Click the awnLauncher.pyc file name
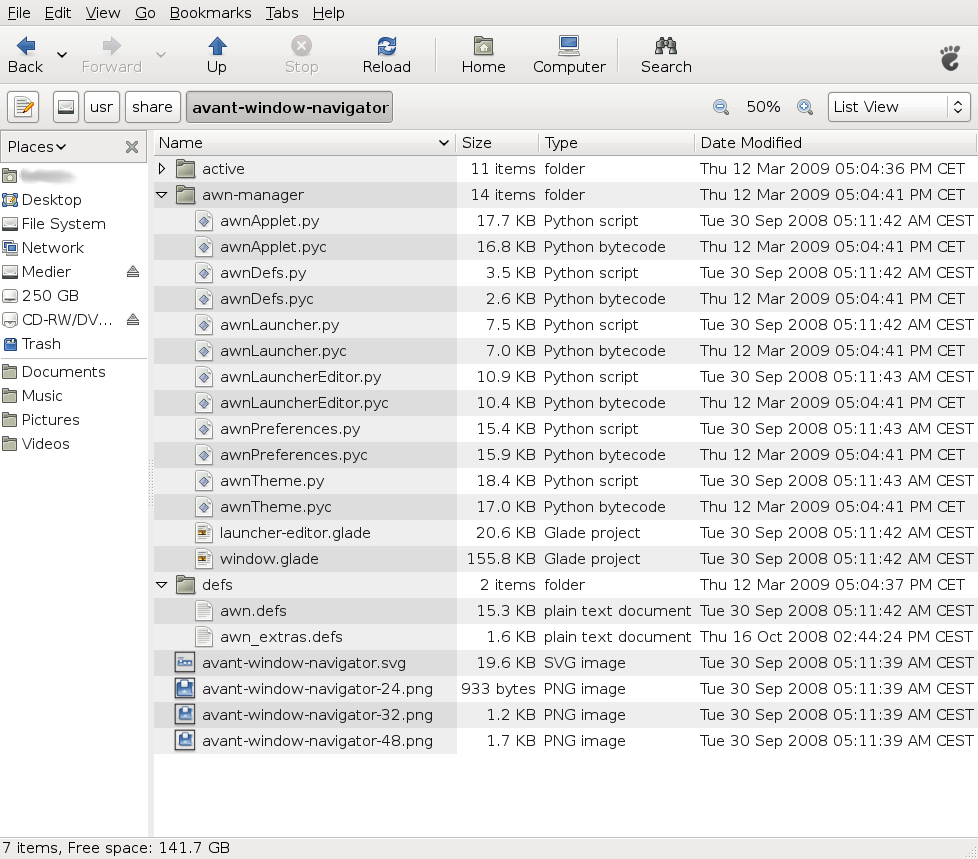 283,351
